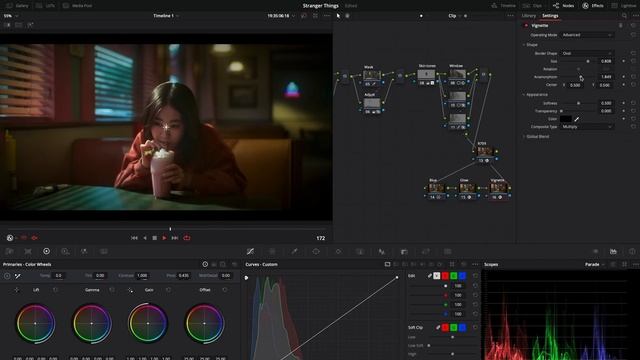The height and width of the screenshot is (360, 640).
Task: Stop playback
Action: pos(154,238)
